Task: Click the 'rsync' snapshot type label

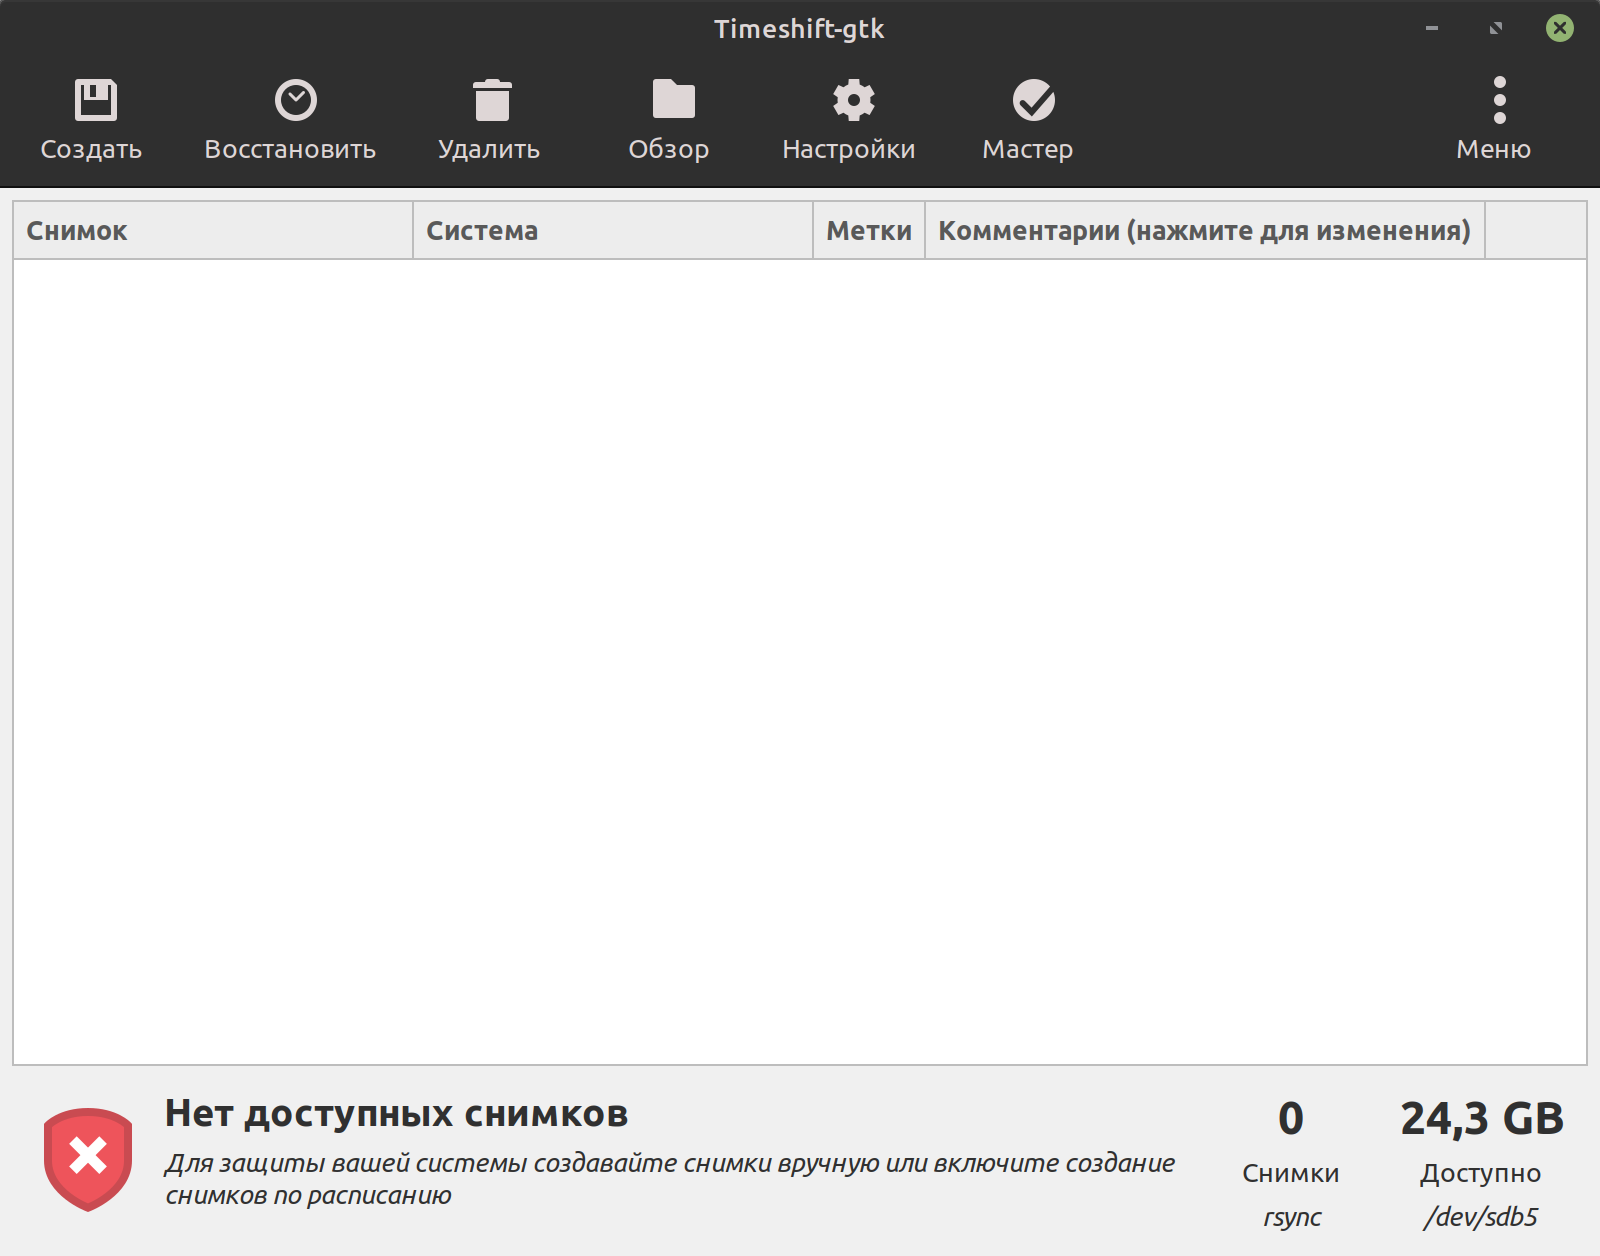Action: [x=1292, y=1218]
